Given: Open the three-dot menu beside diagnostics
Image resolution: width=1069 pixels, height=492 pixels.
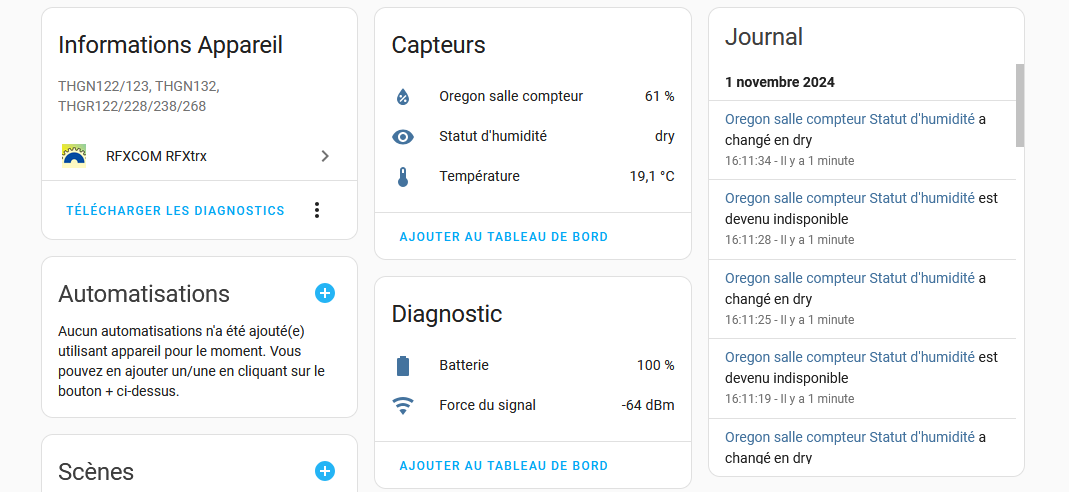Looking at the screenshot, I should click(x=316, y=211).
